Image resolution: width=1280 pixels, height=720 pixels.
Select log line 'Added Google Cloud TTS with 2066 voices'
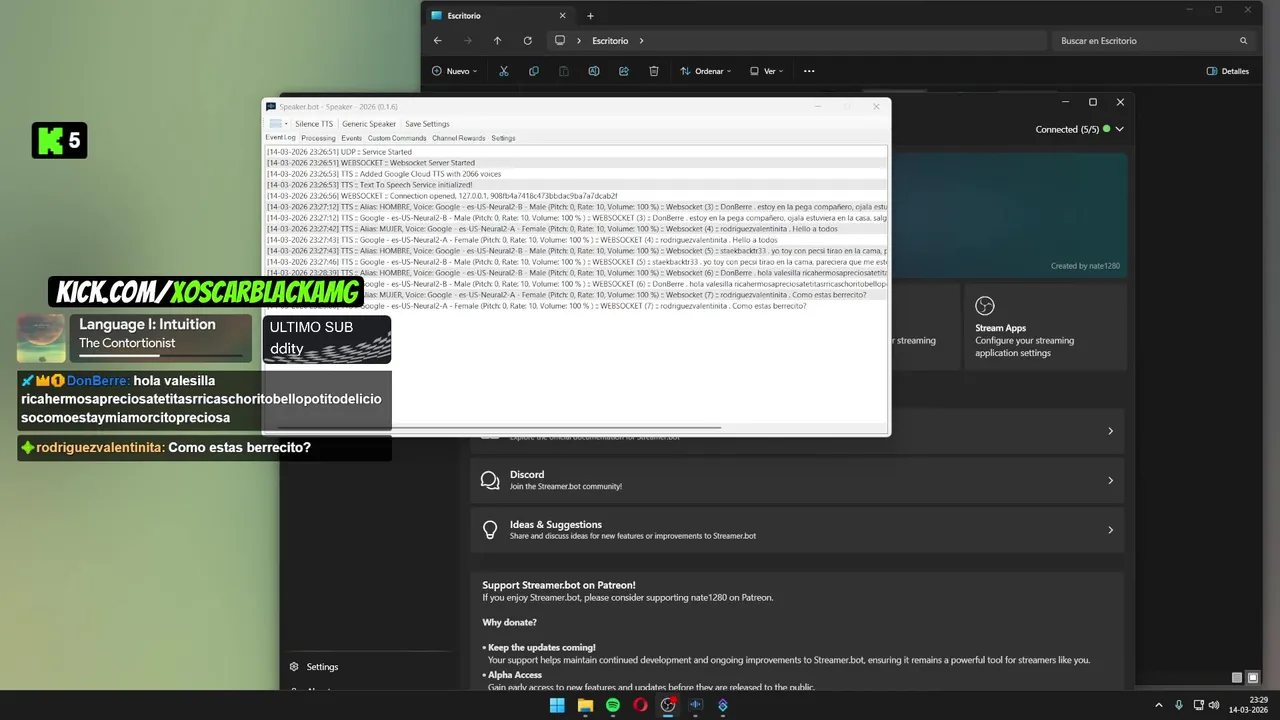576,174
